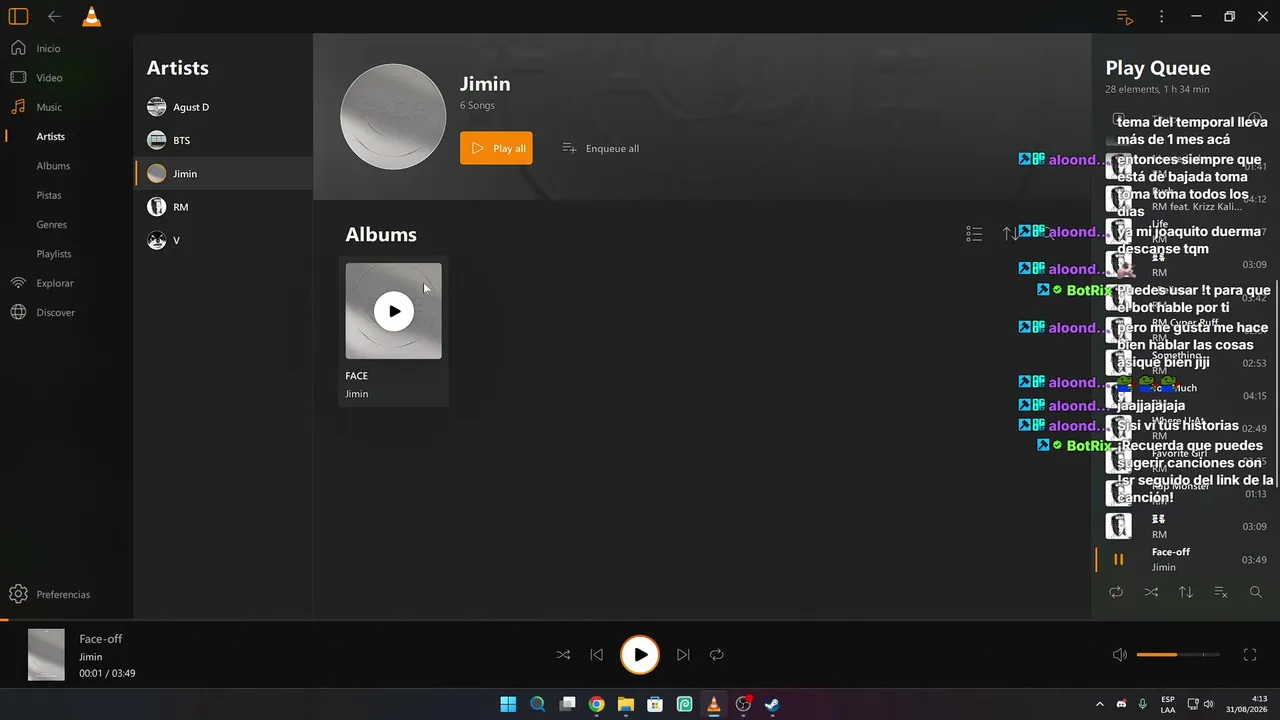The image size is (1280, 720).
Task: Adjust the volume slider
Action: [x=1178, y=655]
